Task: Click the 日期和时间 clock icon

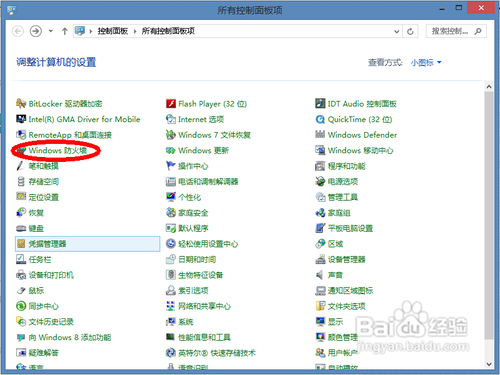Action: click(x=171, y=259)
